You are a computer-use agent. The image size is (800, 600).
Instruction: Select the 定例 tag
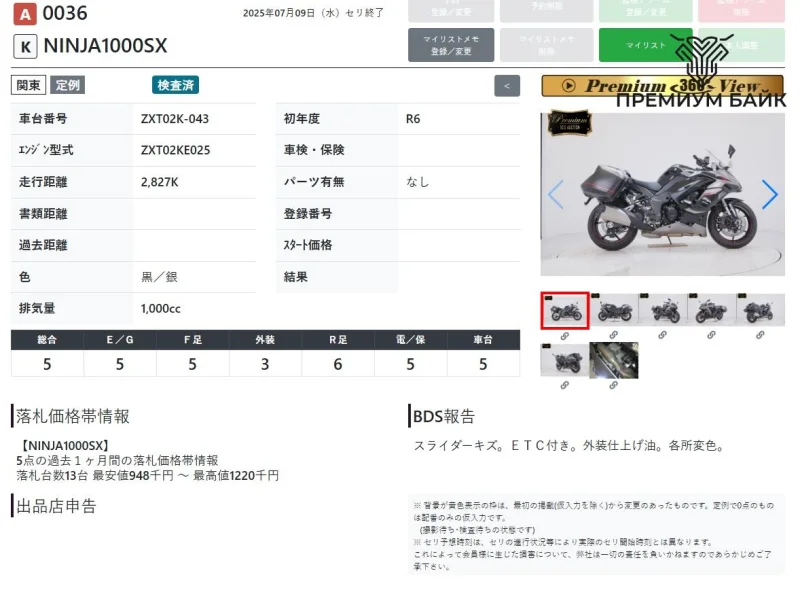[68, 85]
